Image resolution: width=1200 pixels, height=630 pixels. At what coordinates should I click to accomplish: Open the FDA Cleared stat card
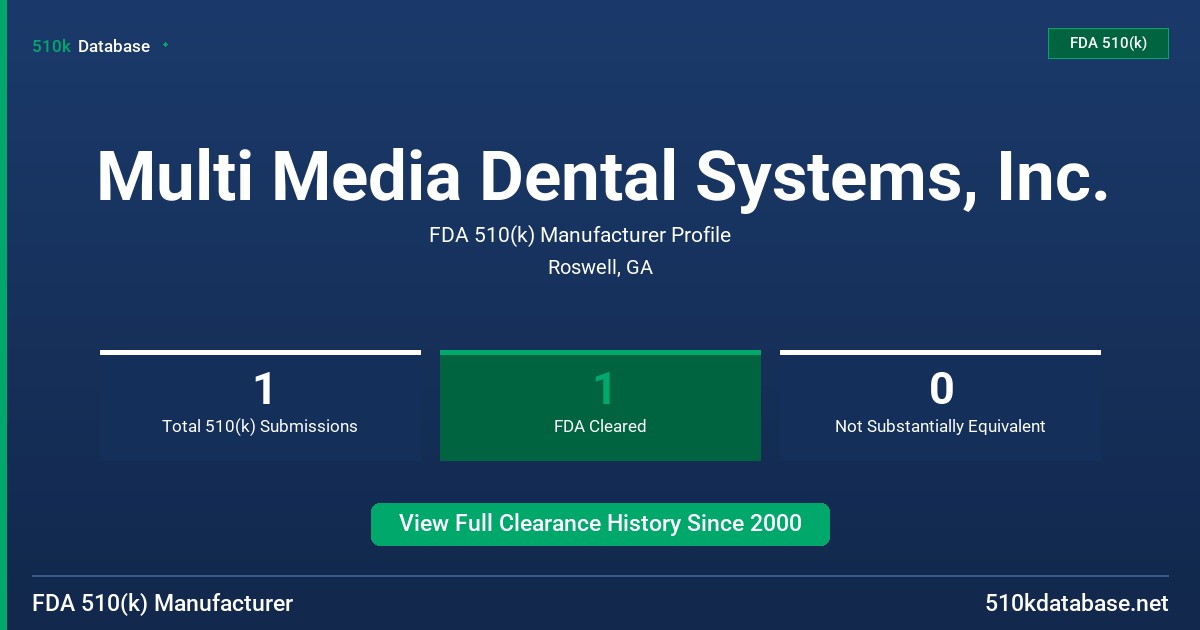600,405
